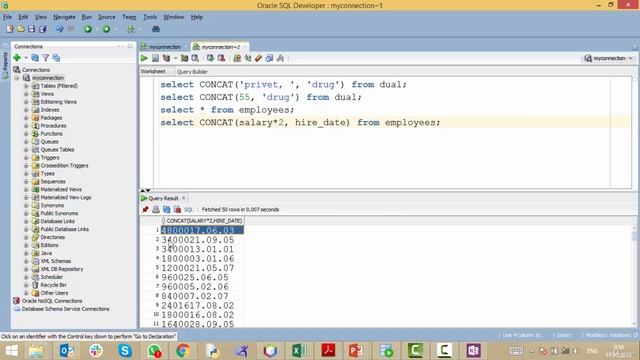The width and height of the screenshot is (640, 360).
Task: Select Oracle NoSQL Connections item
Action: [x=52, y=301]
